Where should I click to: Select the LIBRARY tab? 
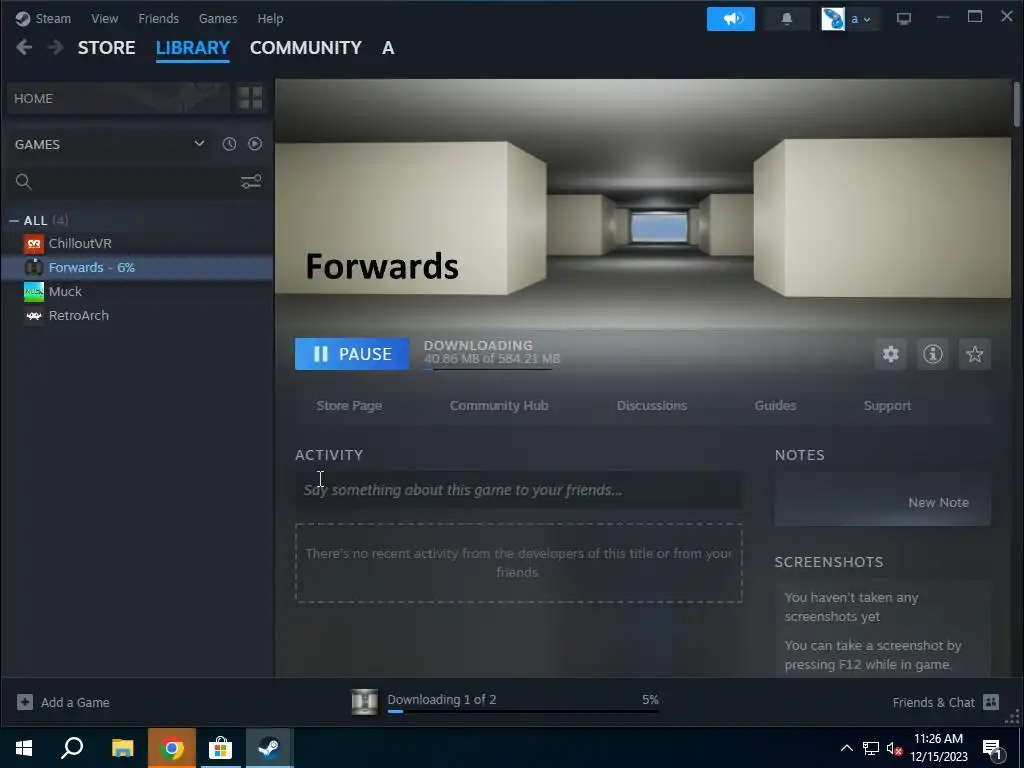pos(193,48)
